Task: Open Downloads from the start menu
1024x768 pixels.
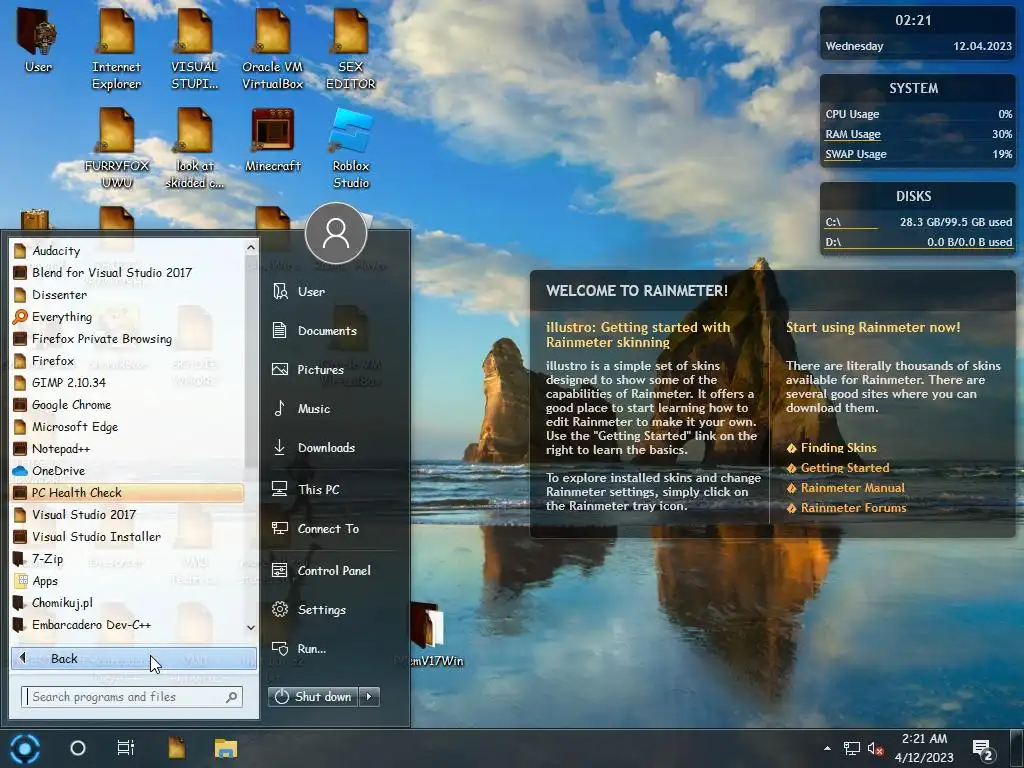Action: [333, 447]
